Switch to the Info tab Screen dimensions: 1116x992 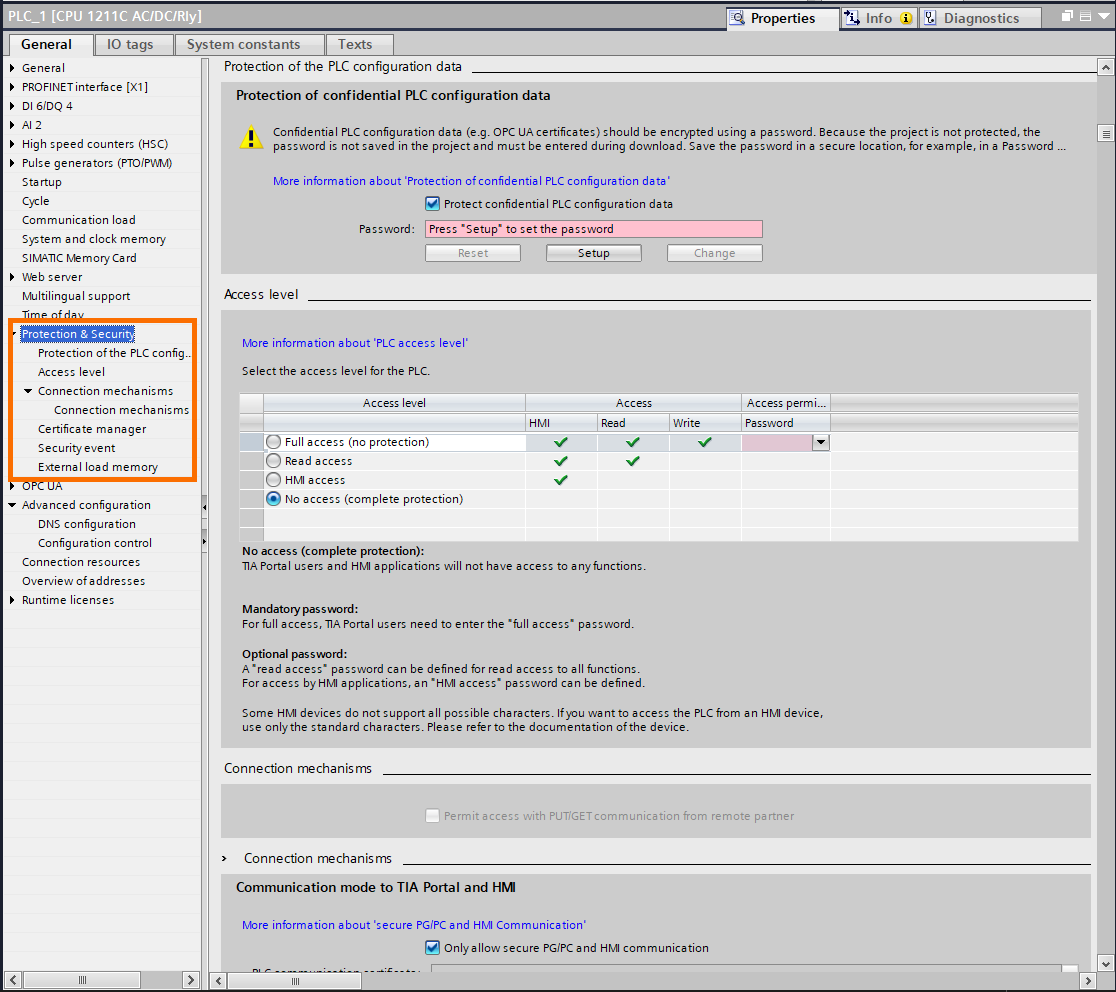click(879, 19)
